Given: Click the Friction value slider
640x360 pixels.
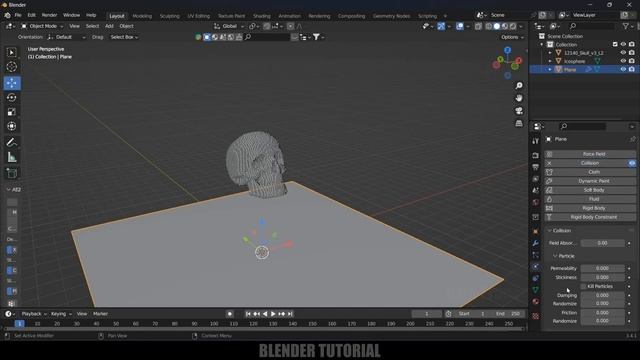Looking at the screenshot, I should [602, 313].
